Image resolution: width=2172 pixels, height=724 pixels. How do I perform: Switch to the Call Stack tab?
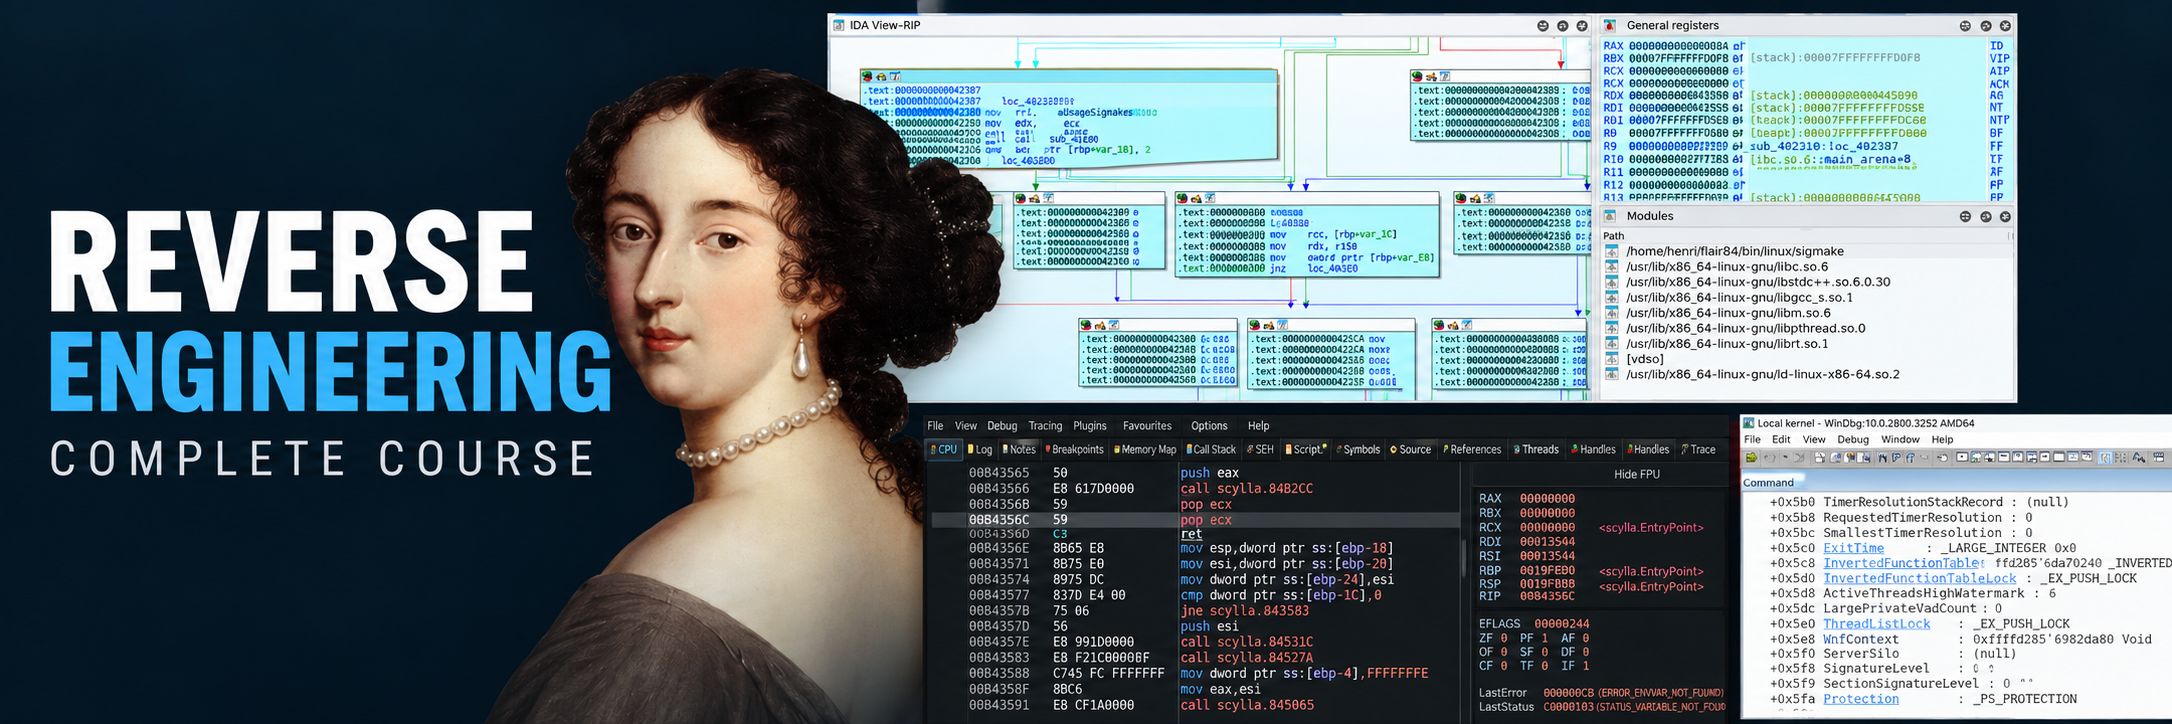[x=1211, y=450]
